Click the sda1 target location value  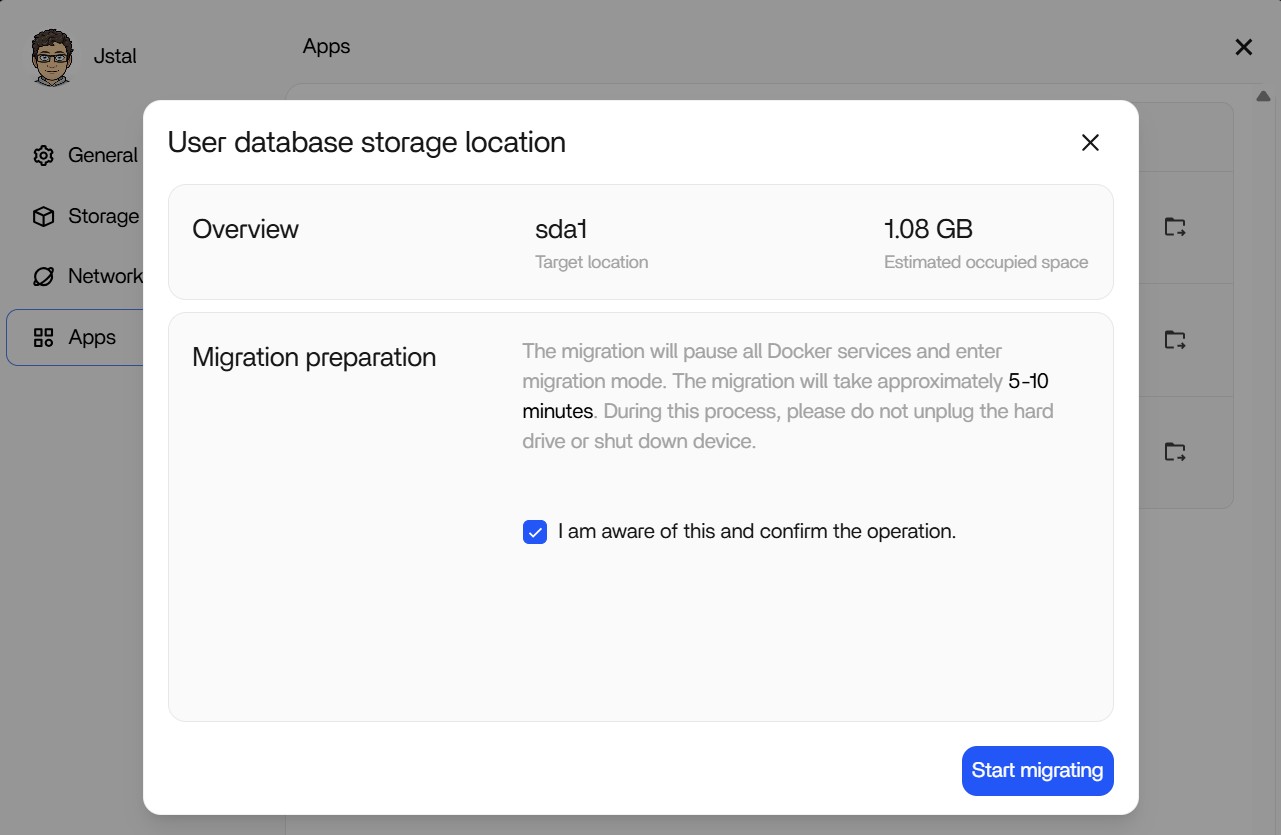[x=561, y=229]
